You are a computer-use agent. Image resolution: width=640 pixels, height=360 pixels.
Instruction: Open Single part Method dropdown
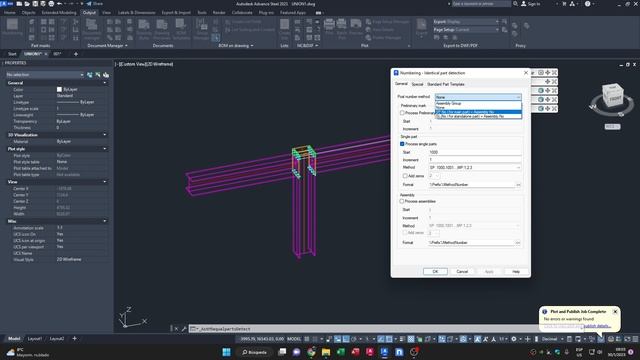point(475,168)
